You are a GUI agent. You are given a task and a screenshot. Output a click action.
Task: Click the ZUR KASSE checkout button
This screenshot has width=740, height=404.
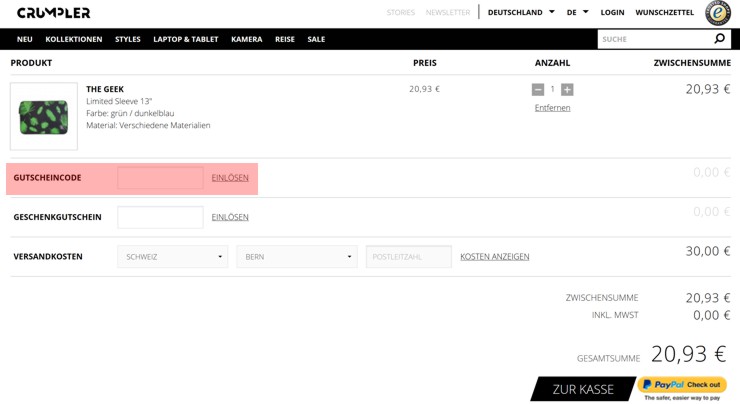coord(583,389)
